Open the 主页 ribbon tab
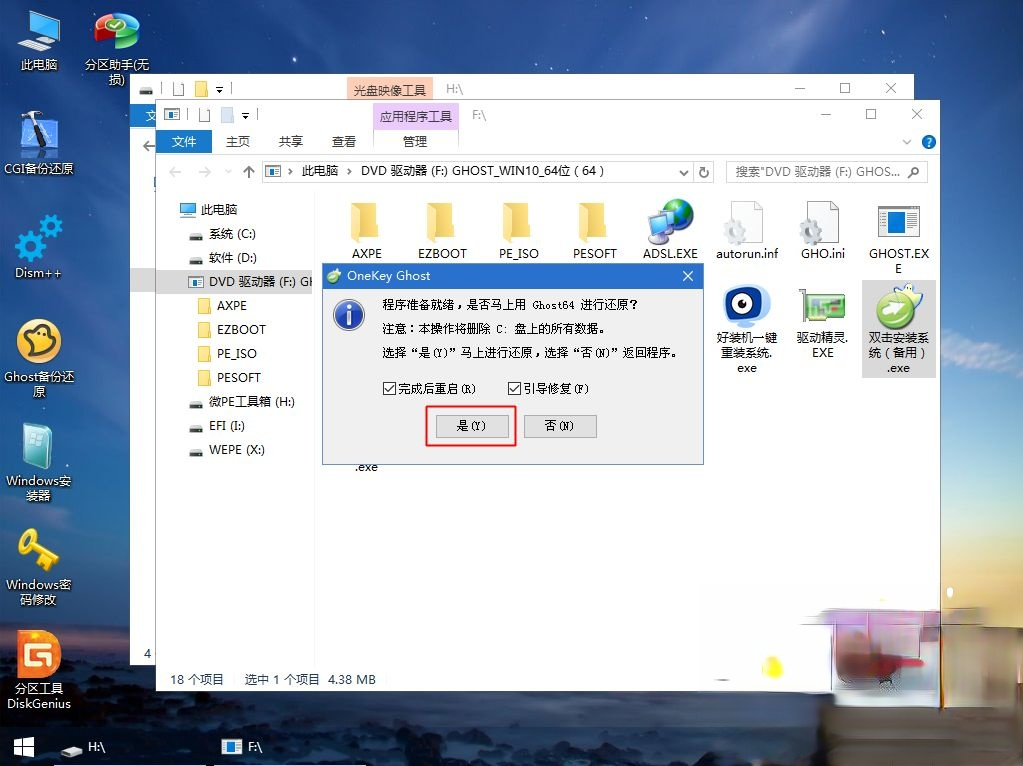The height and width of the screenshot is (766, 1023). [237, 142]
